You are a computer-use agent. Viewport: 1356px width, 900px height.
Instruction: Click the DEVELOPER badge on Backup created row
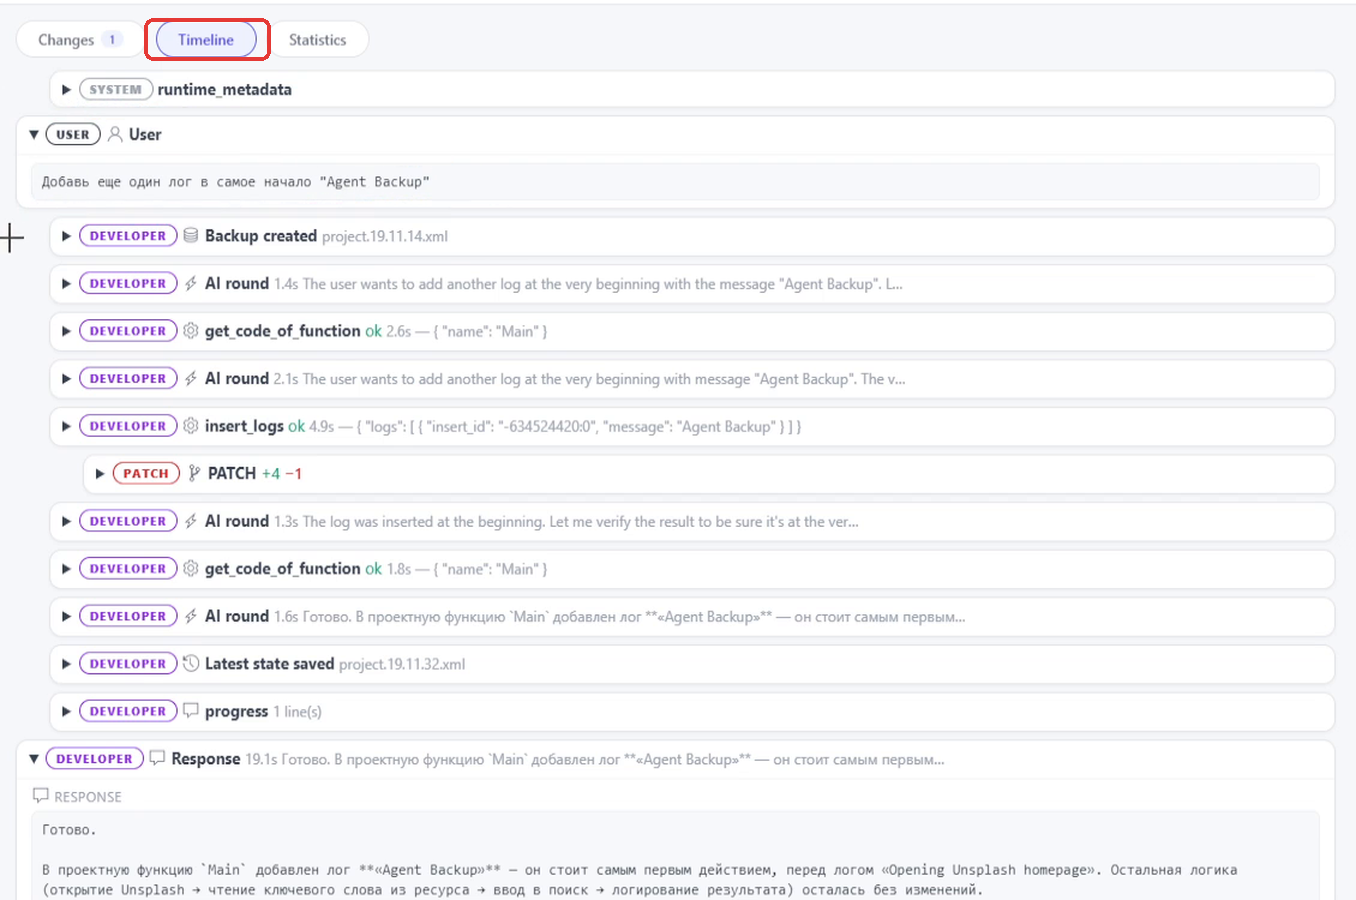tap(128, 236)
